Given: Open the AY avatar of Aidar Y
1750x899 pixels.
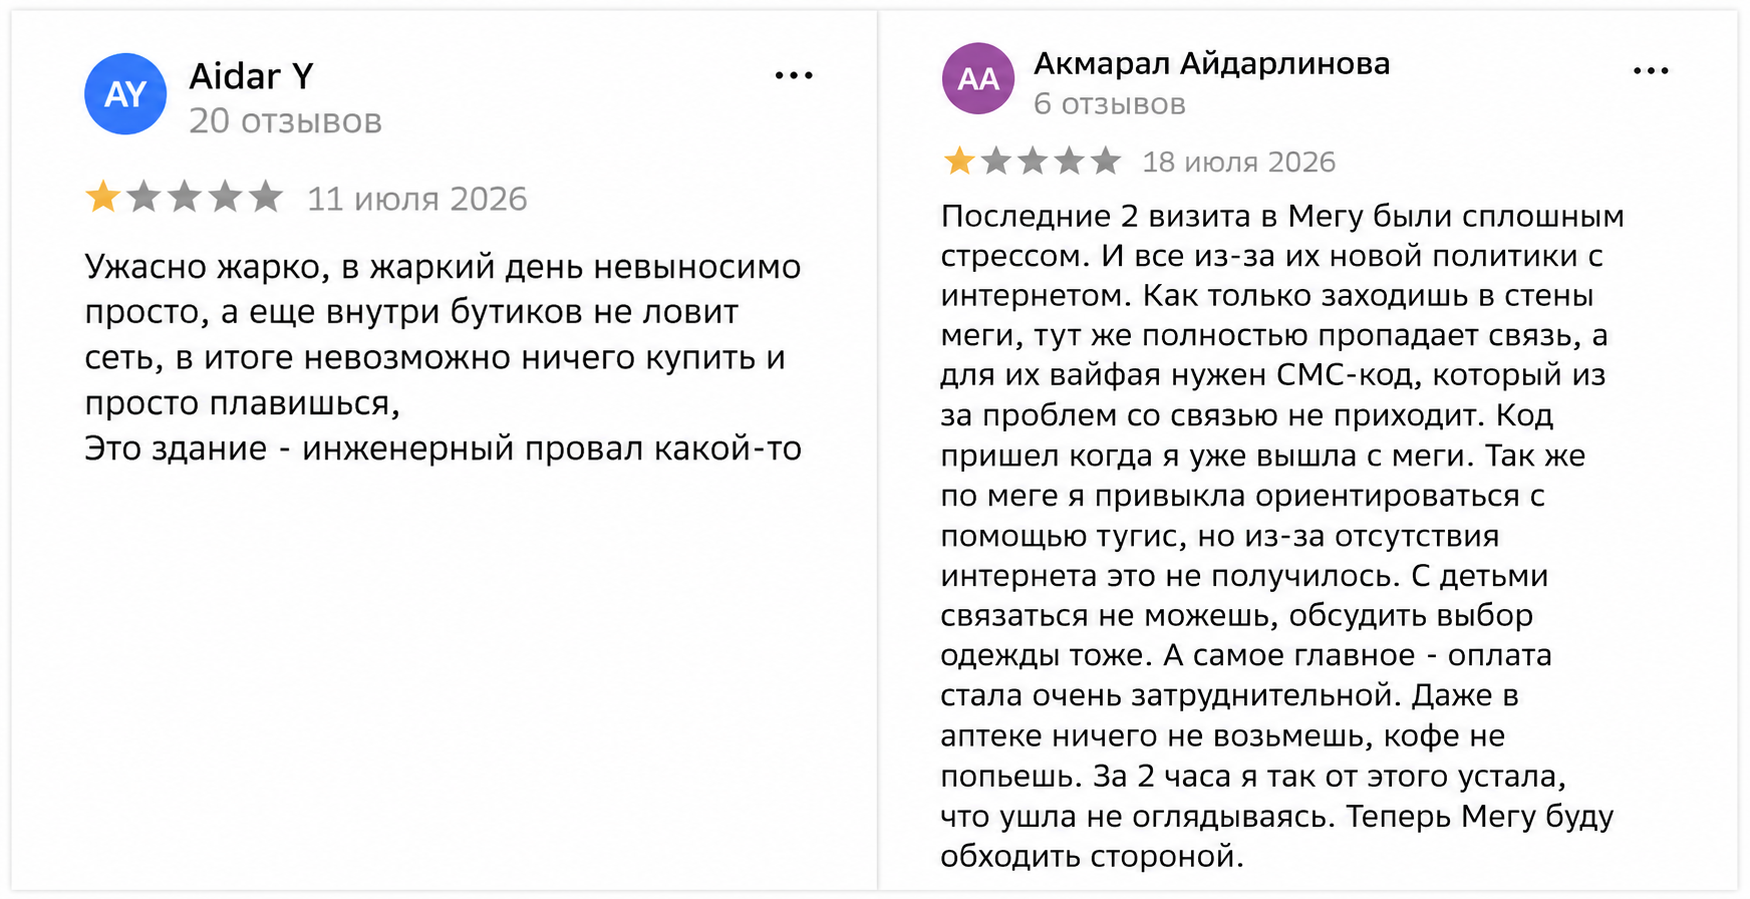Looking at the screenshot, I should (x=125, y=94).
